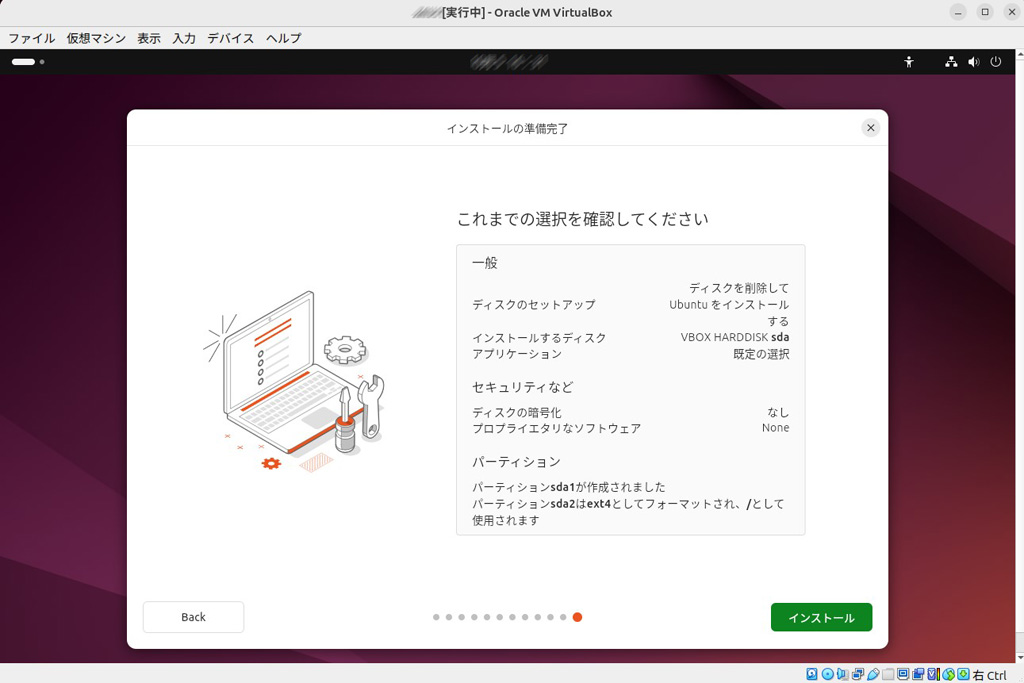Click the インストールするディスク label

click(x=539, y=338)
